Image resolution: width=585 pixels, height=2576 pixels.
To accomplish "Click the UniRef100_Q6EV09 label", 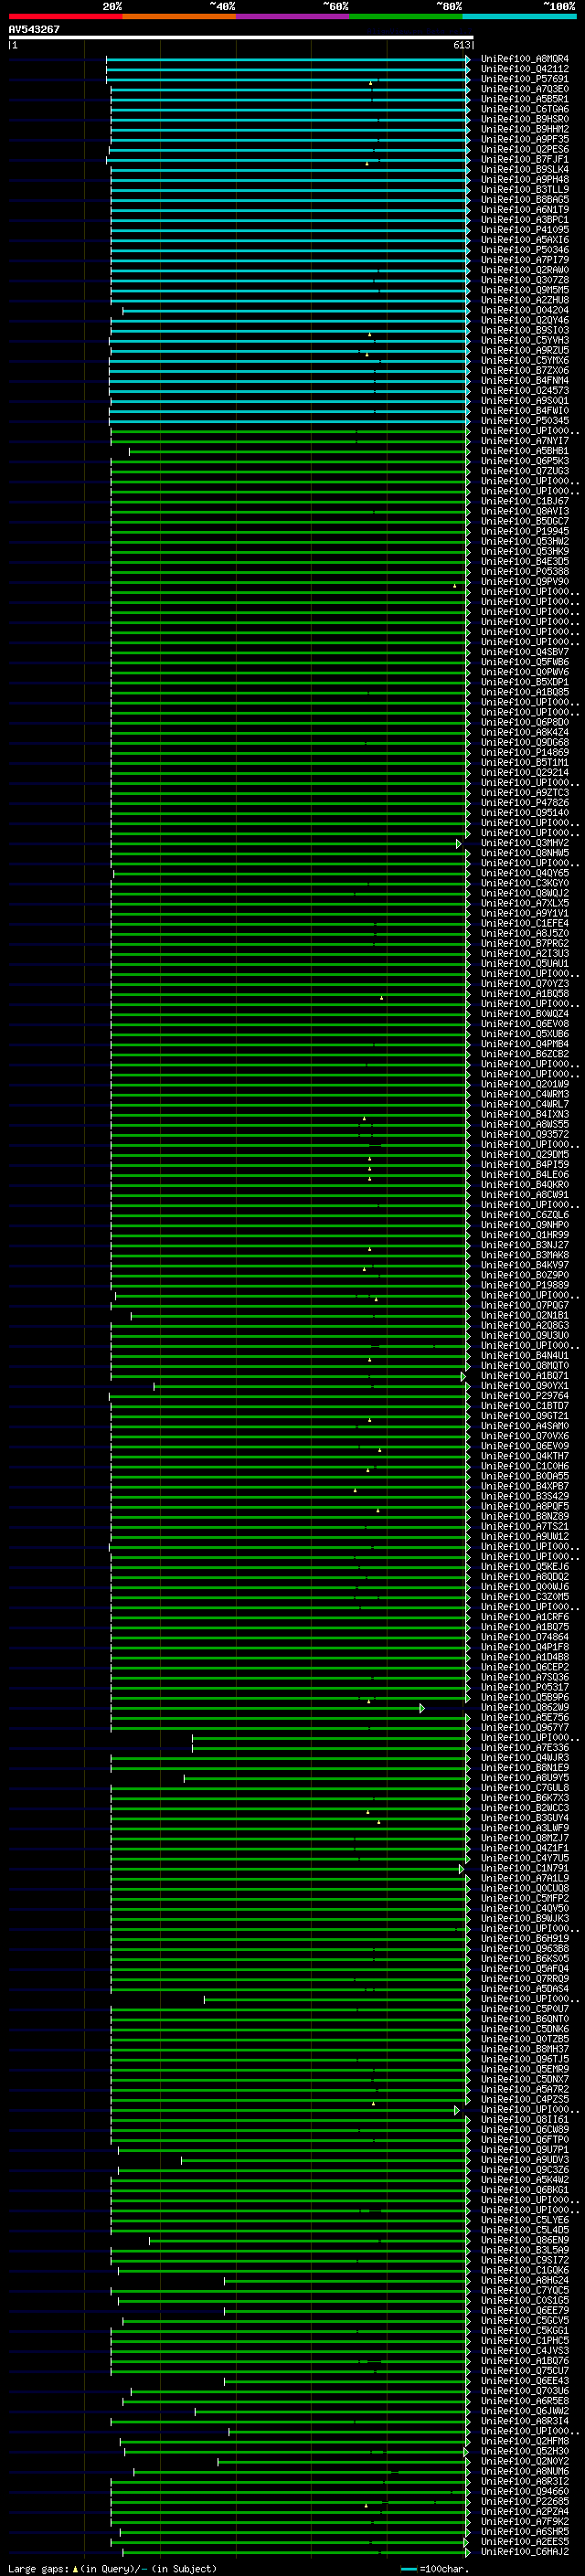I will (x=524, y=1446).
